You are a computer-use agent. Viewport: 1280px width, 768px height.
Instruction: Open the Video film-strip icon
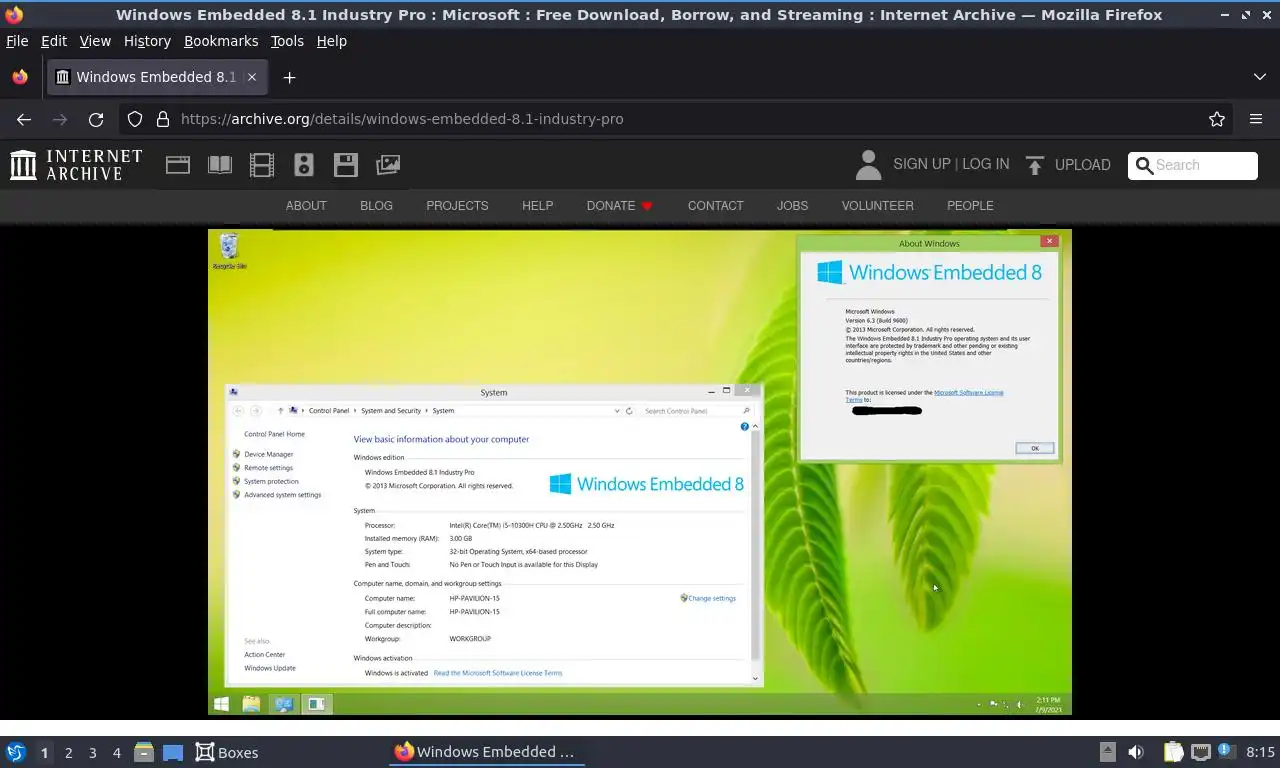tap(262, 165)
